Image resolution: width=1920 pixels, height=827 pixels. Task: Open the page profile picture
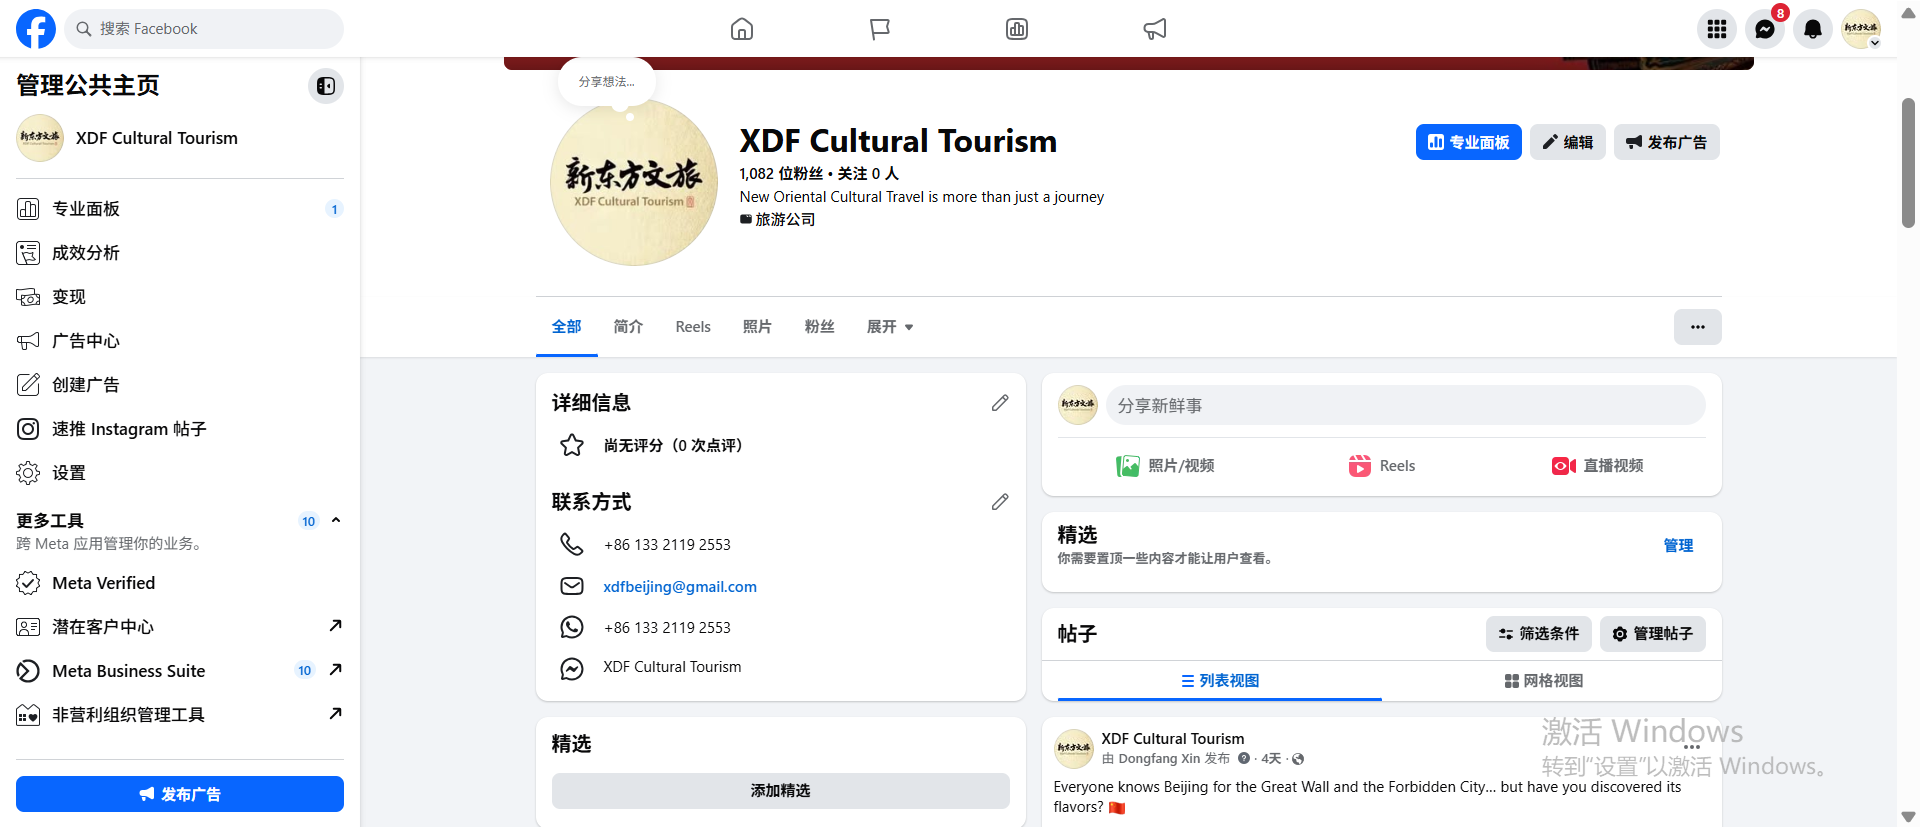[x=634, y=182]
